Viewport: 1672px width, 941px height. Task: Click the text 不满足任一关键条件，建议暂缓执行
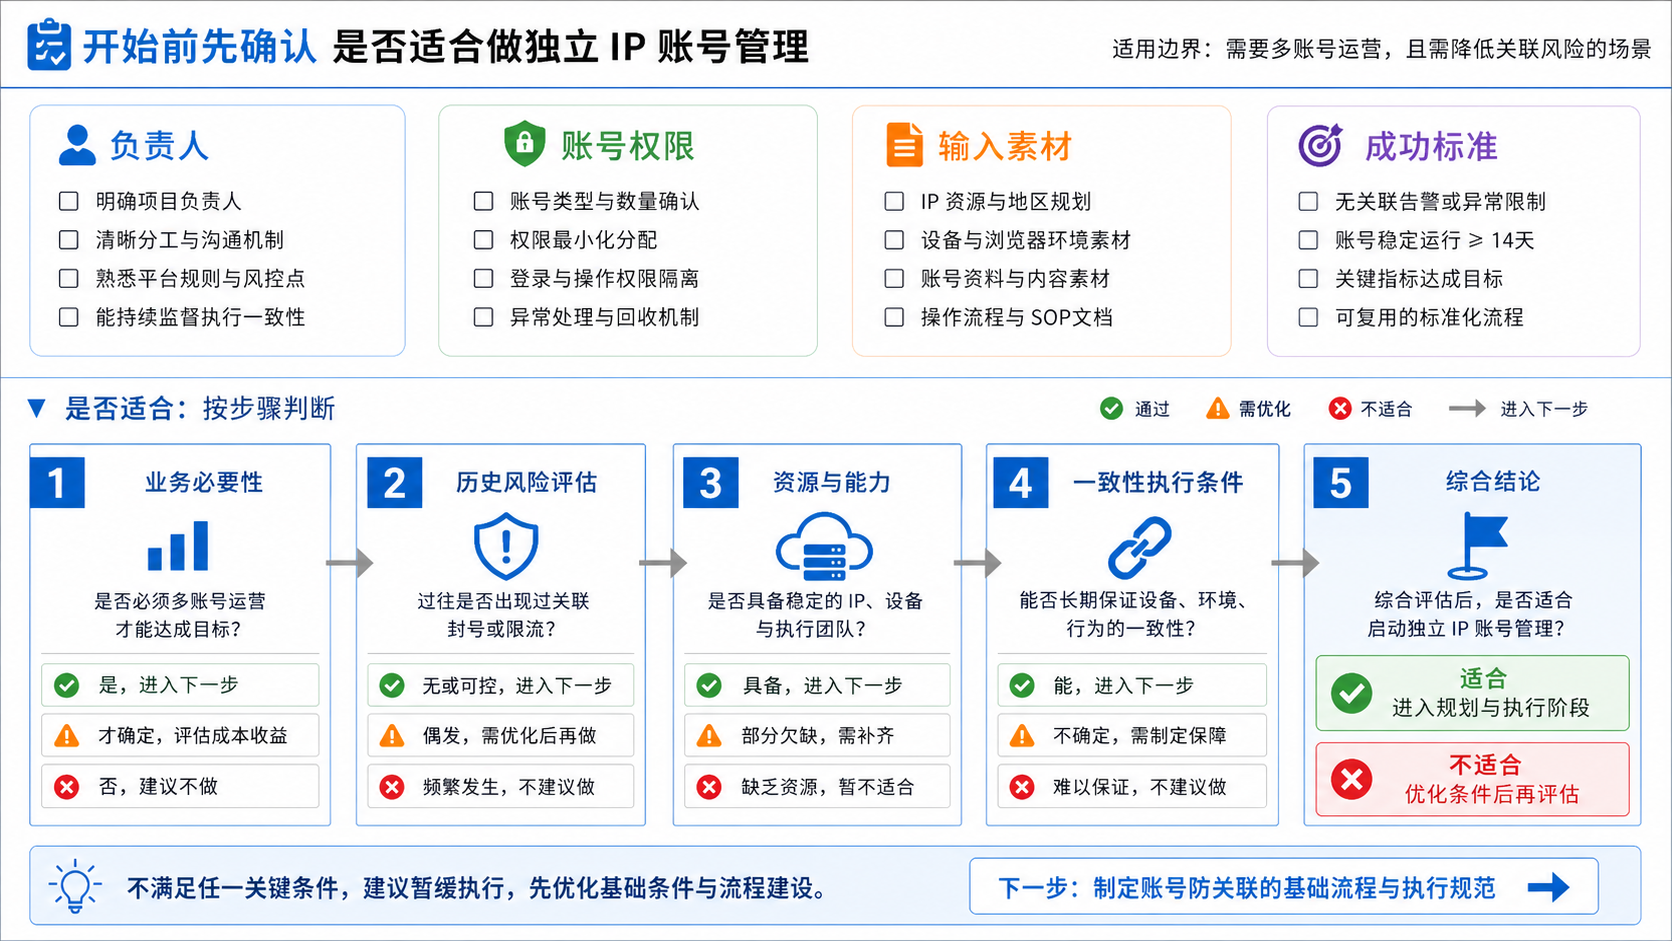(319, 887)
